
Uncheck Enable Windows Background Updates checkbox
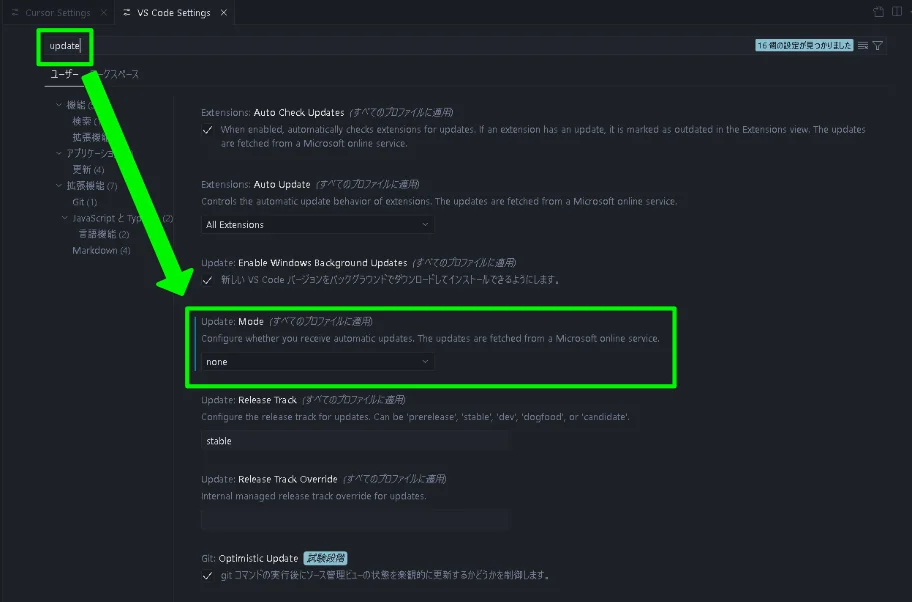(x=207, y=280)
